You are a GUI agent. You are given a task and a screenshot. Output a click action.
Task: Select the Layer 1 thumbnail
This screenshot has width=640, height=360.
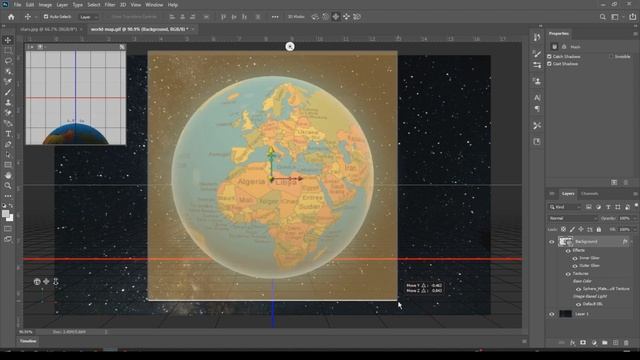tap(565, 314)
